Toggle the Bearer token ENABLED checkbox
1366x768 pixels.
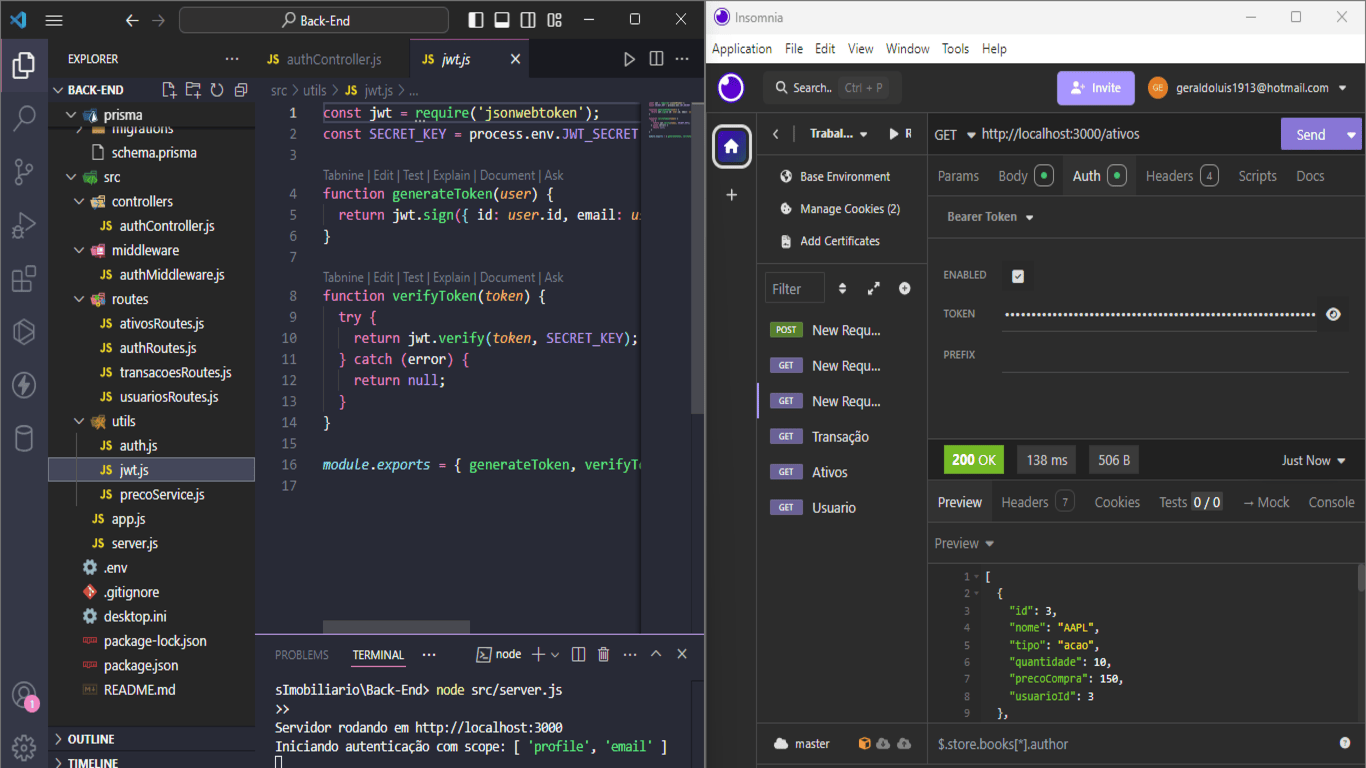pyautogui.click(x=1018, y=276)
